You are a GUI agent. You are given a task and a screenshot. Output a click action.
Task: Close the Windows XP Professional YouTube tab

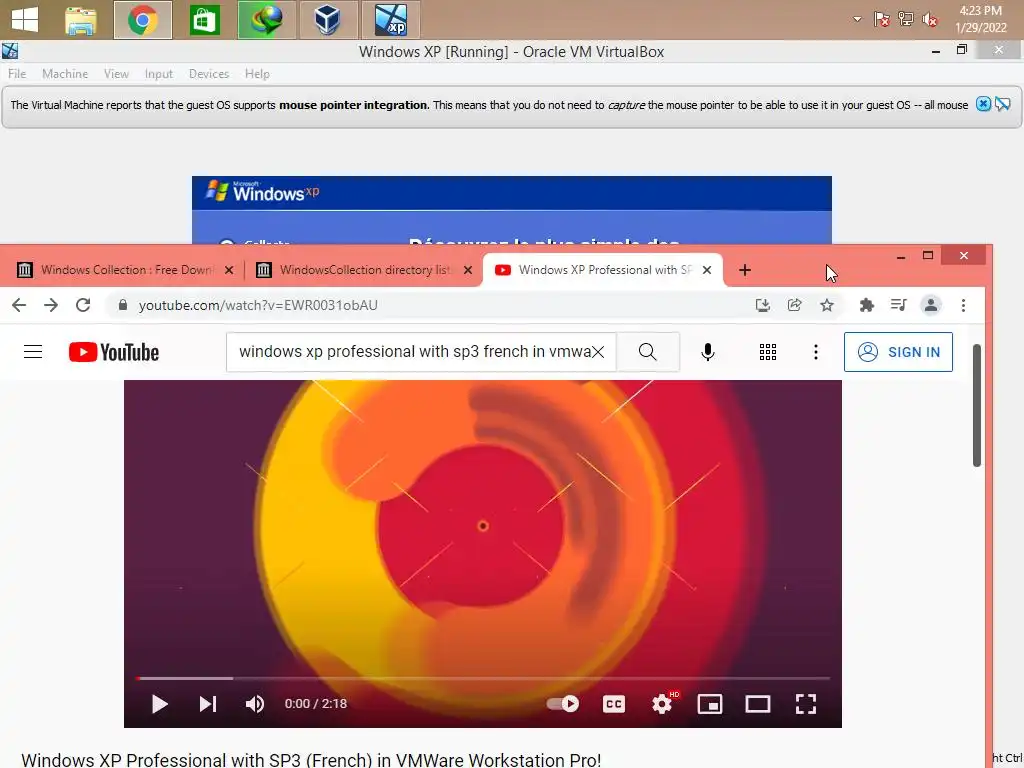(707, 270)
